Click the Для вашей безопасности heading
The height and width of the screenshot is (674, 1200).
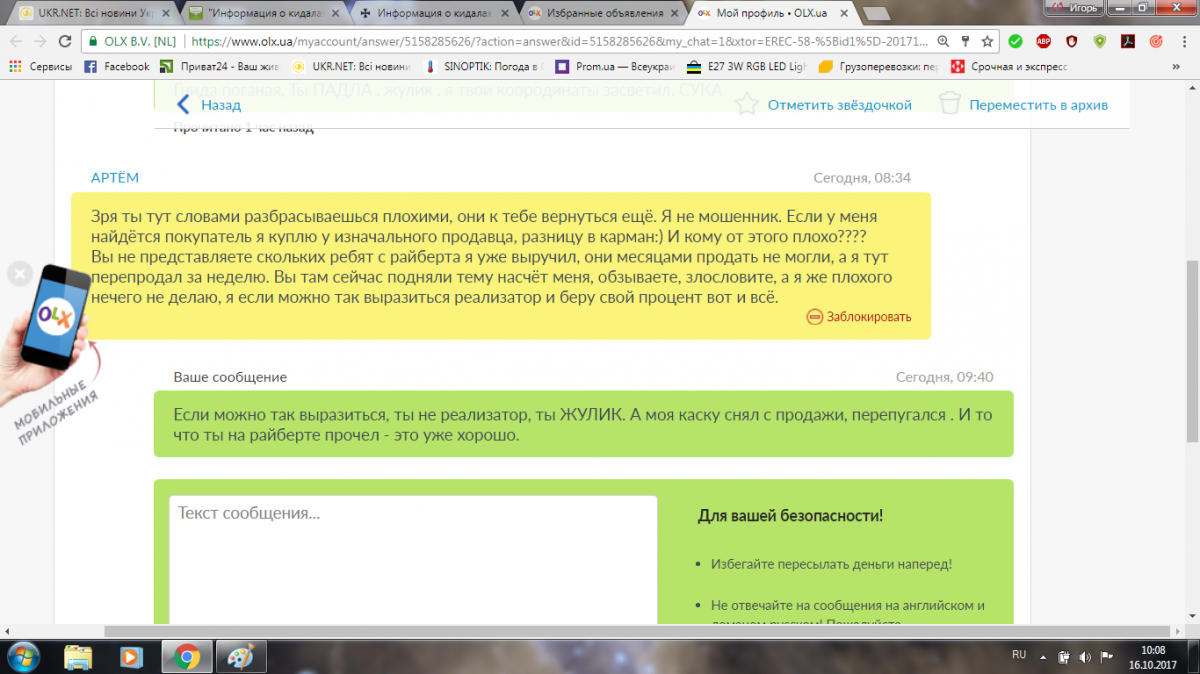tap(790, 516)
